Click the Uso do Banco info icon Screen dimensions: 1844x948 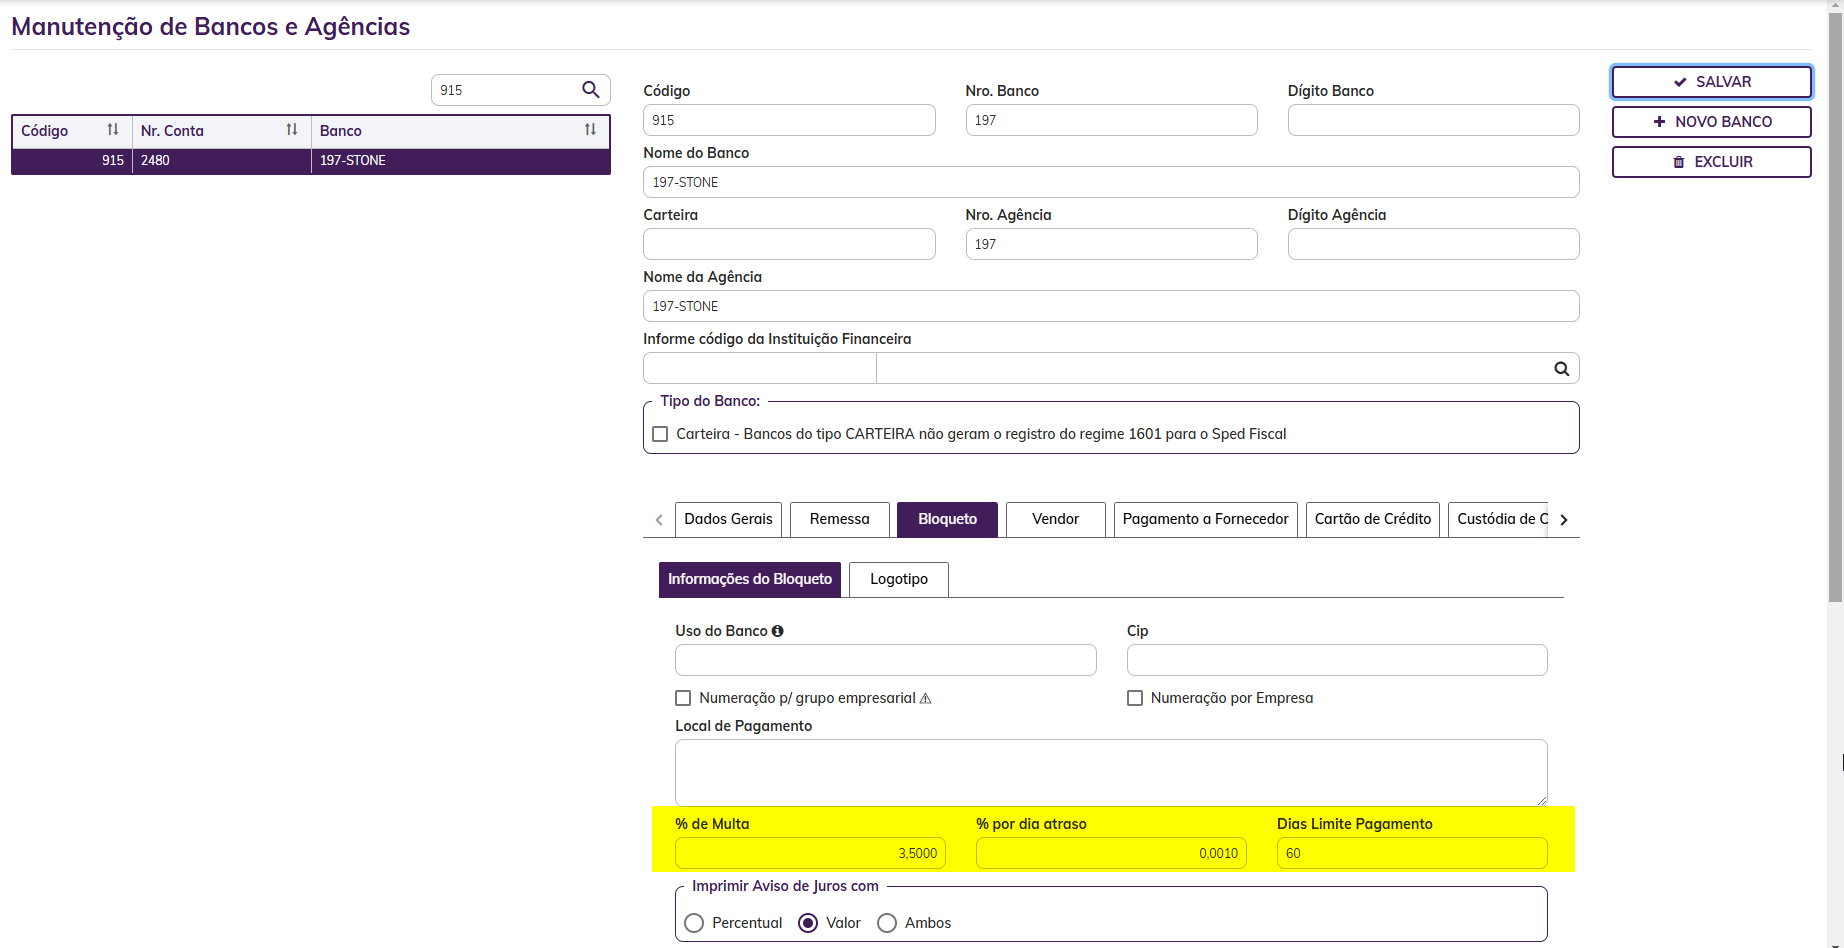777,631
